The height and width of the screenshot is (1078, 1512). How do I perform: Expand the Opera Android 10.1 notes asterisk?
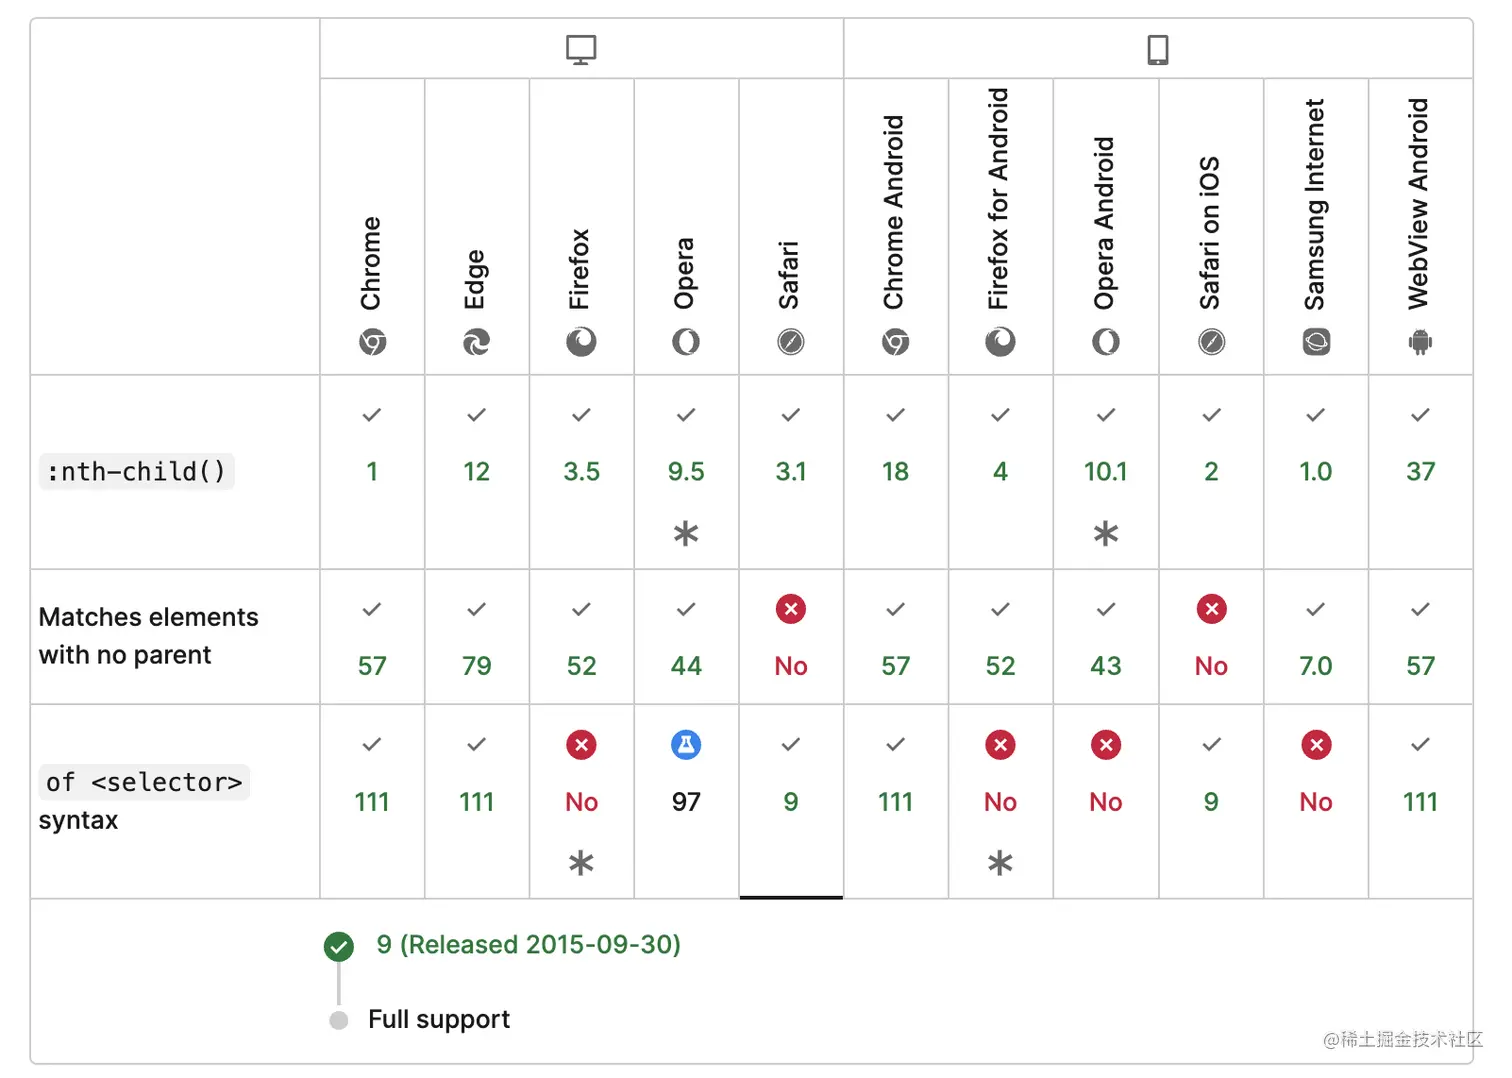(x=1106, y=534)
